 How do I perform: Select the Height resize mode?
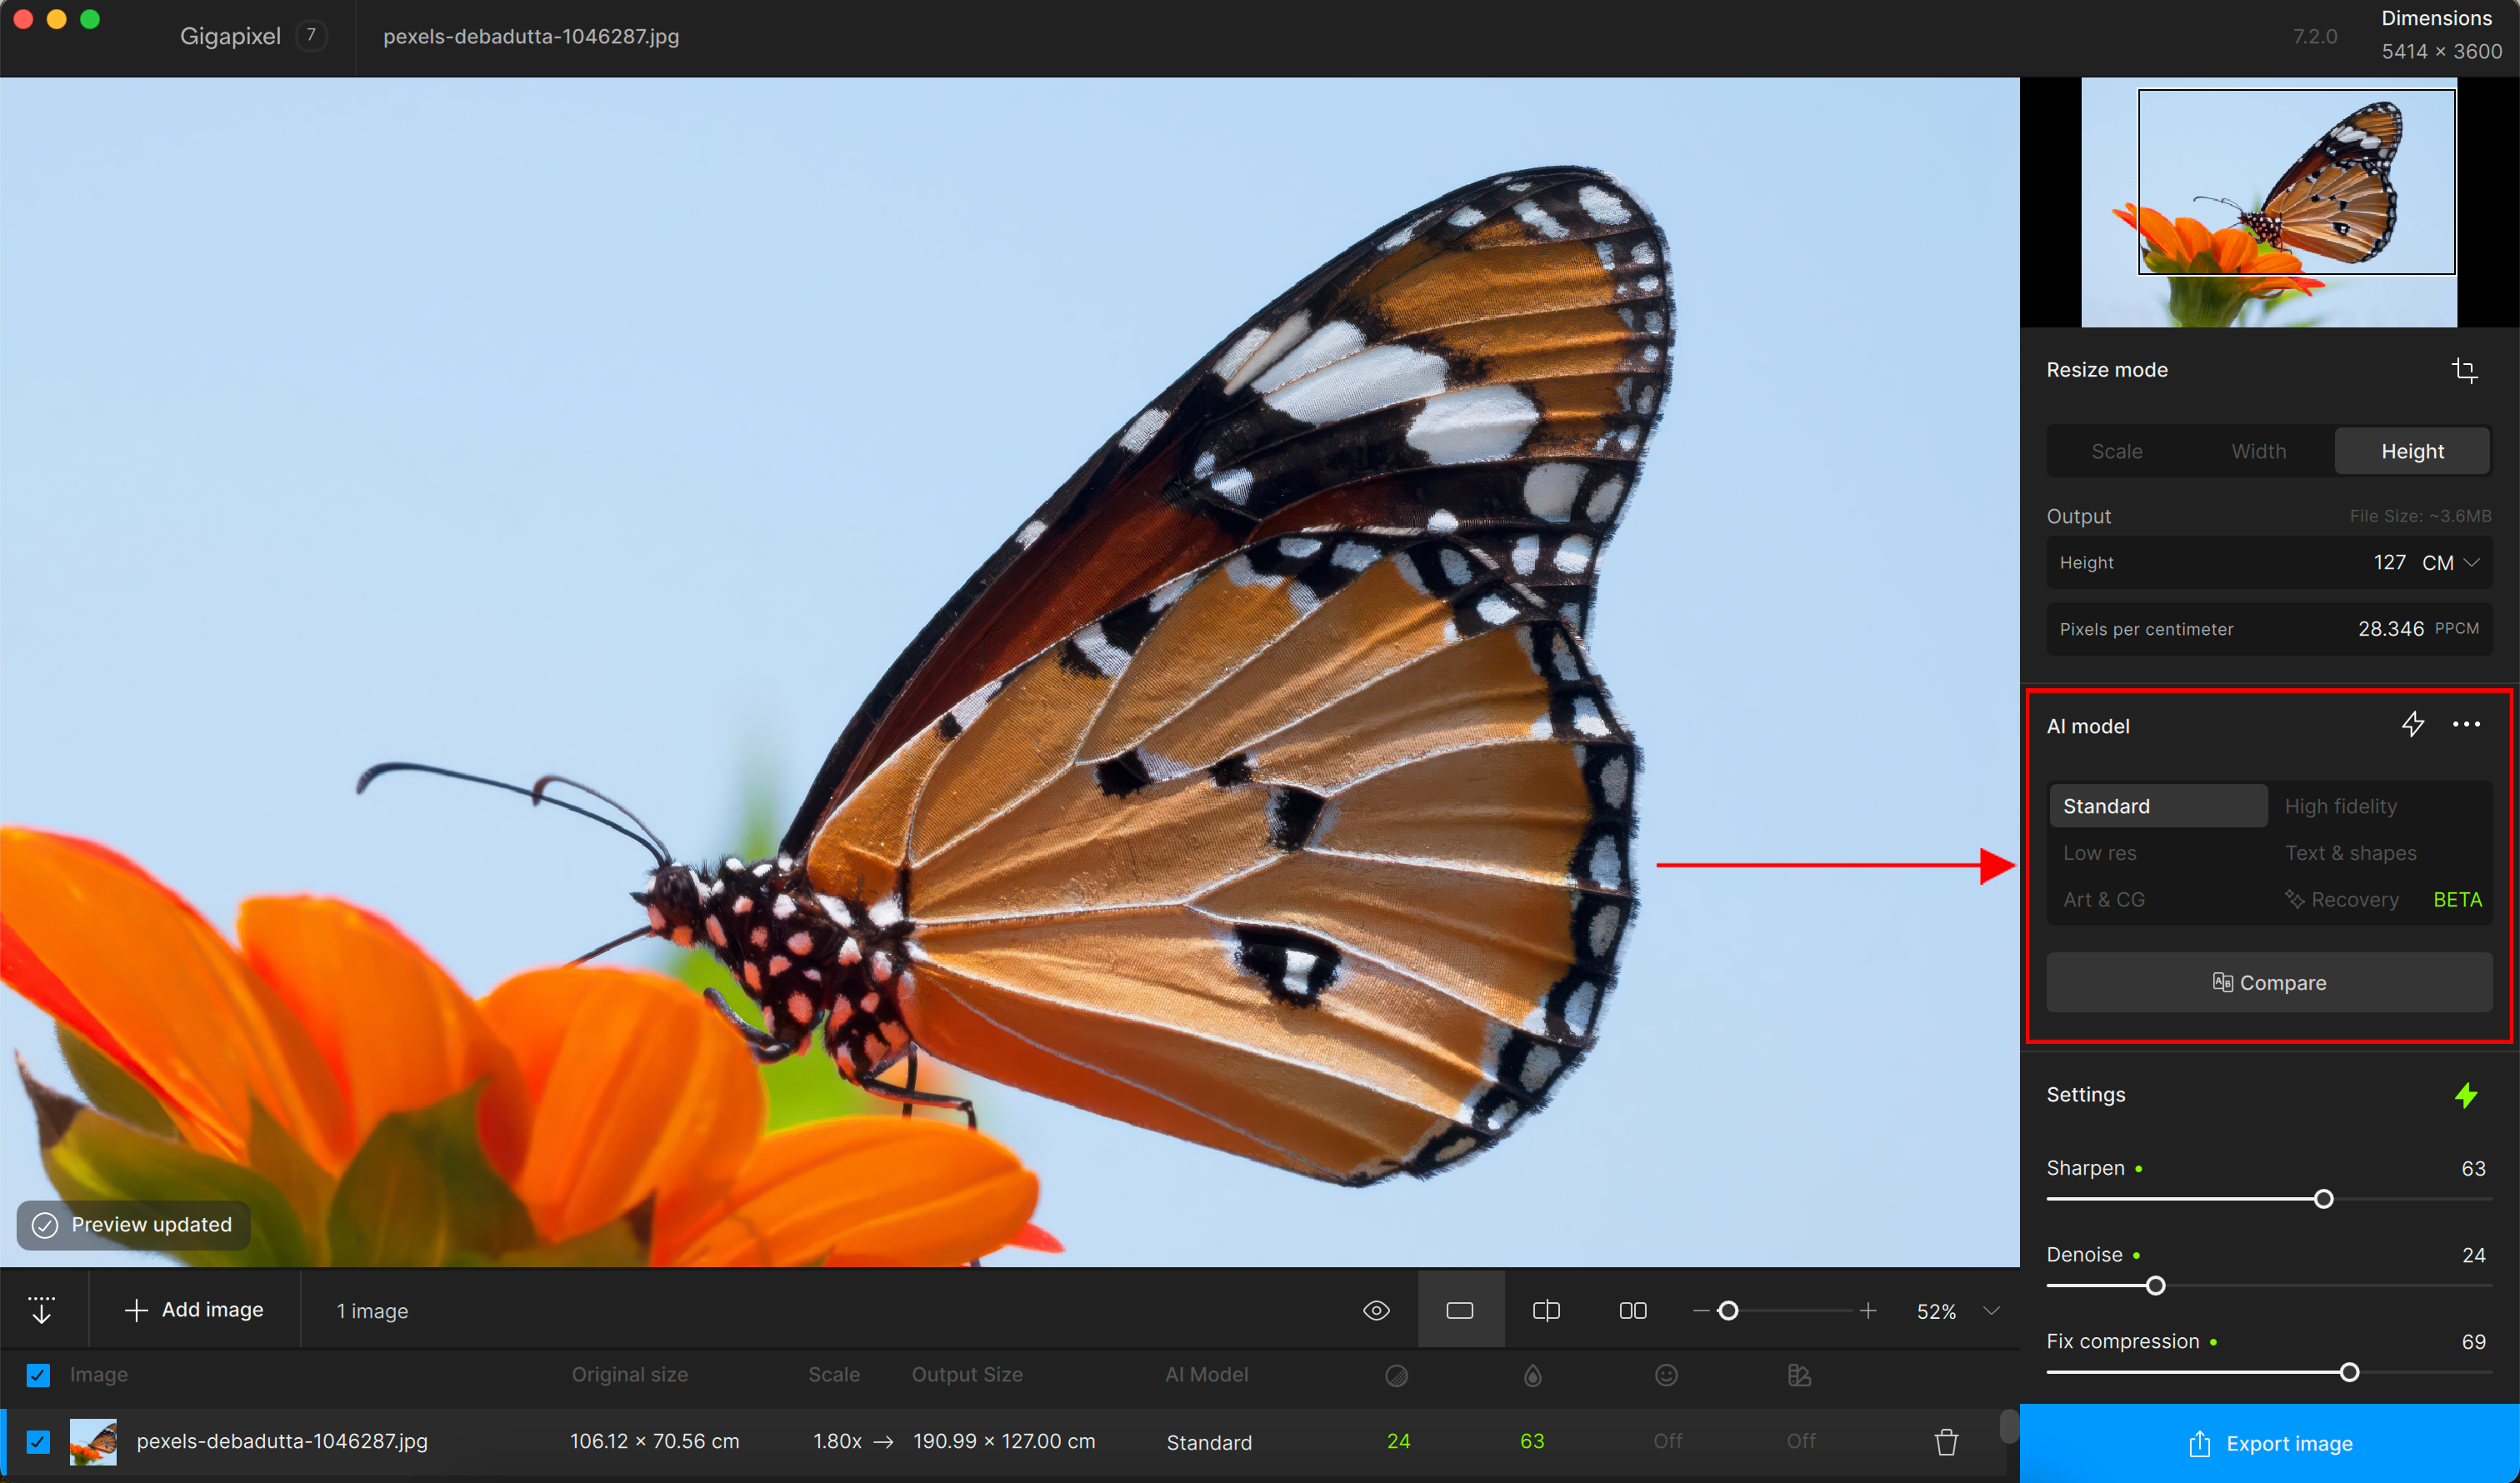[2412, 451]
